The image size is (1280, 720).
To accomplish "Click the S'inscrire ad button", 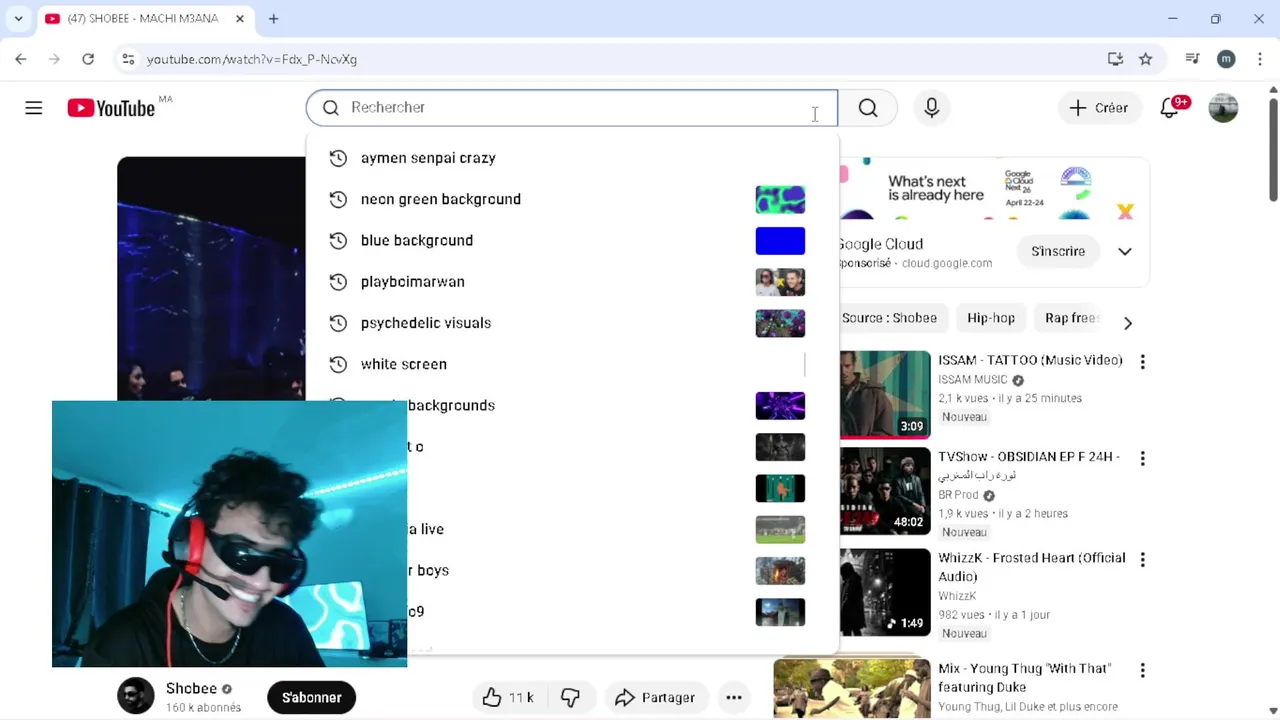I will [x=1058, y=251].
